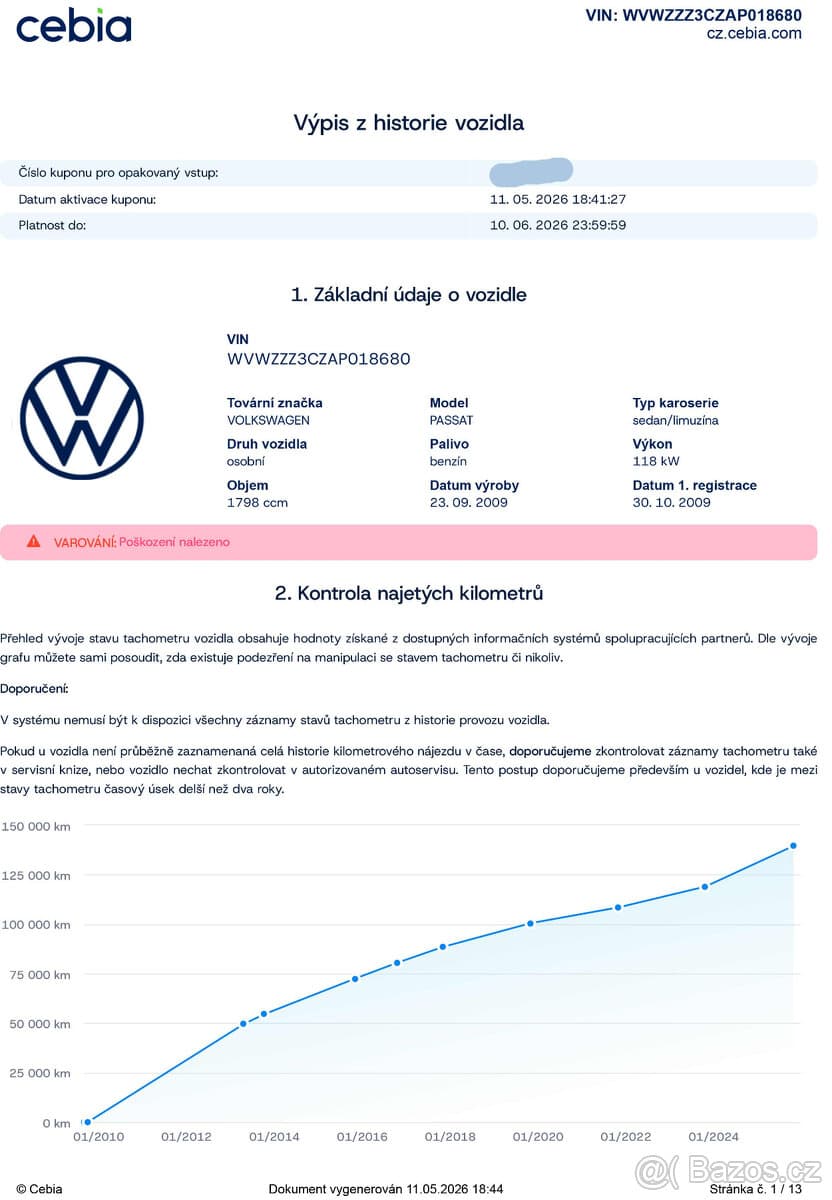Select the first registration date 30. 10. 2009
This screenshot has width=832, height=1200.
(671, 502)
